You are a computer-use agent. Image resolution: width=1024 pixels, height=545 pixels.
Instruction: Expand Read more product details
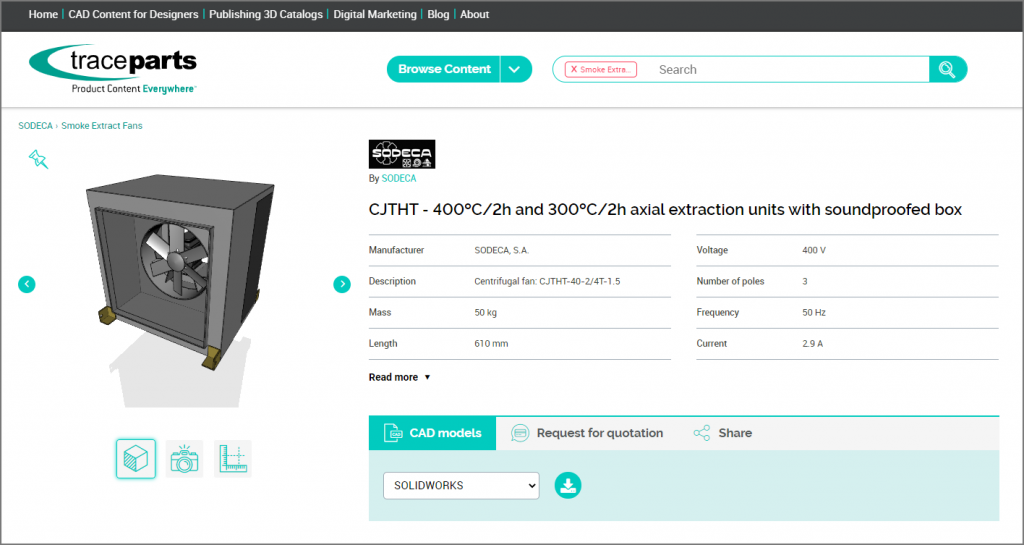399,377
